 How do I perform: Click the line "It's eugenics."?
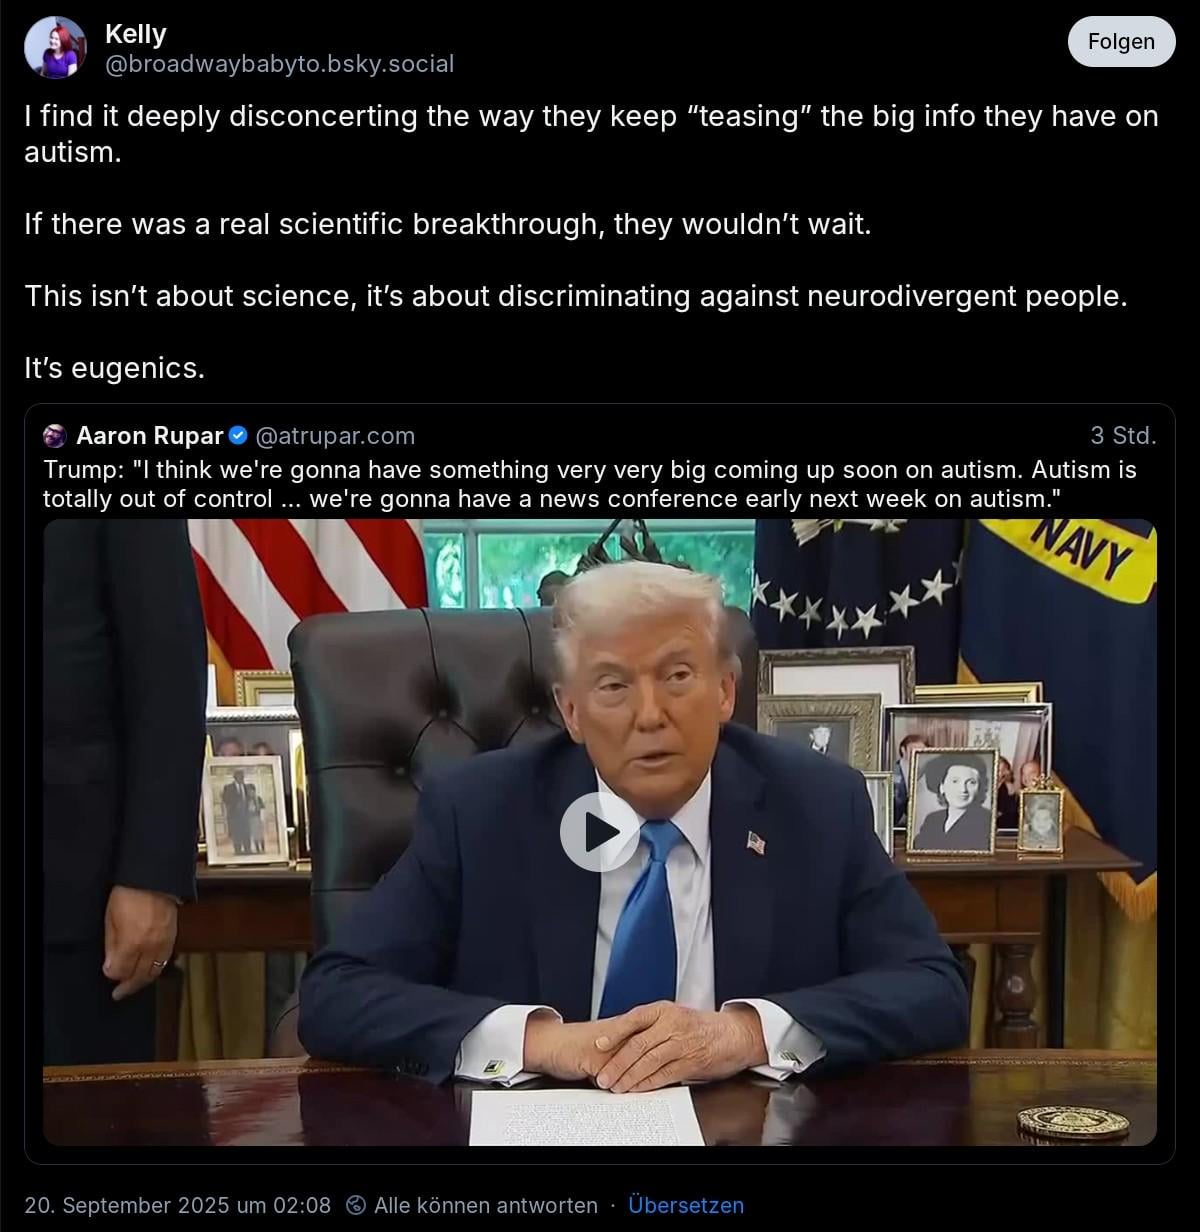click(114, 368)
